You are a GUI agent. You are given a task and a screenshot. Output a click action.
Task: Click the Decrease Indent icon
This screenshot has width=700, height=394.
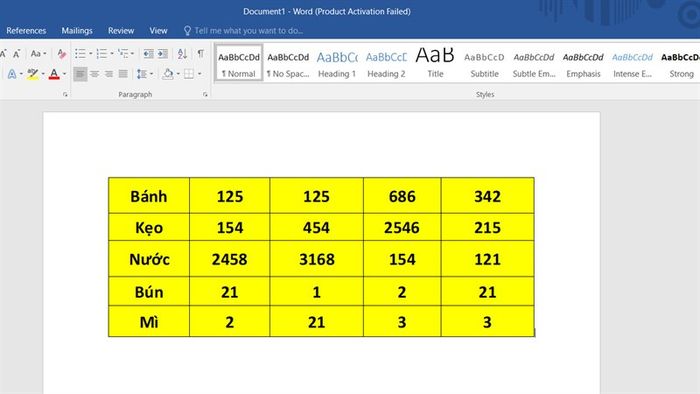click(148, 54)
